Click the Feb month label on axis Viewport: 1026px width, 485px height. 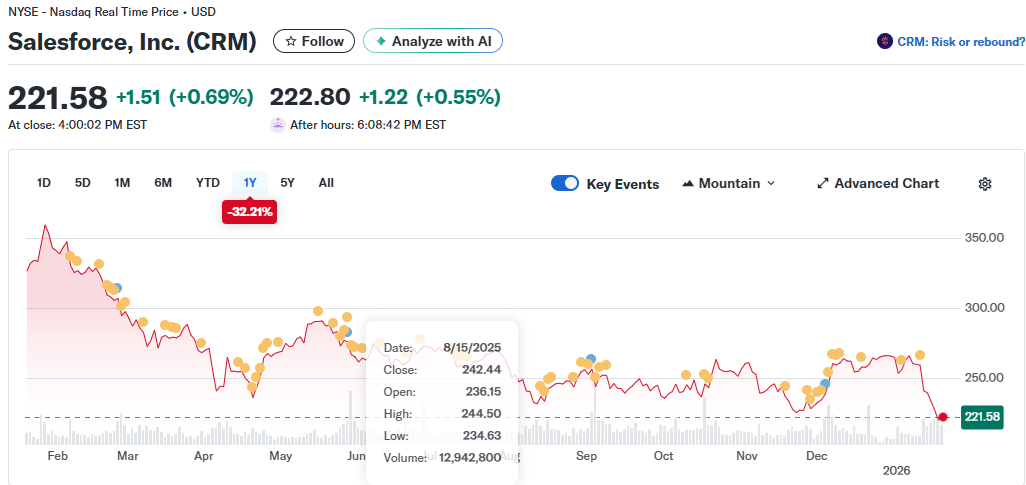pyautogui.click(x=57, y=456)
